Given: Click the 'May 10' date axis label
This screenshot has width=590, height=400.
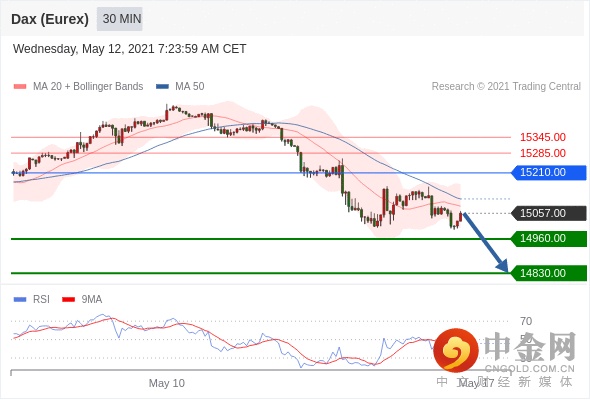Looking at the screenshot, I should point(167,383).
